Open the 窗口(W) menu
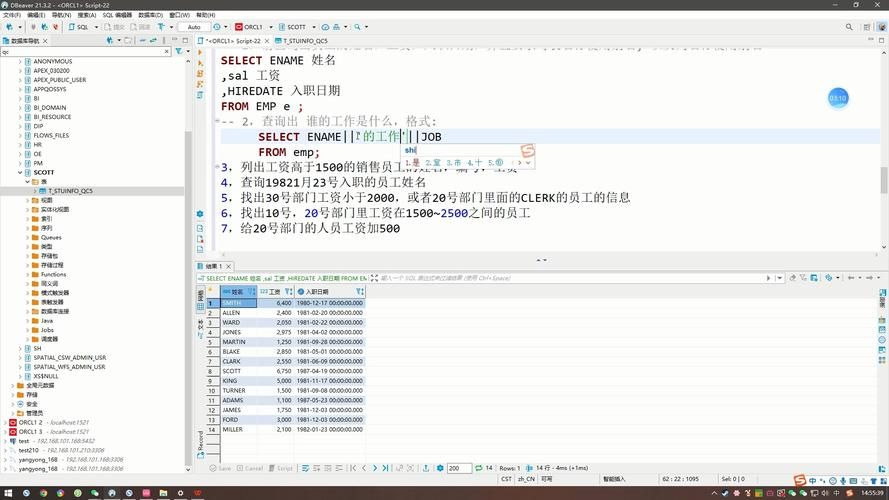 point(179,15)
